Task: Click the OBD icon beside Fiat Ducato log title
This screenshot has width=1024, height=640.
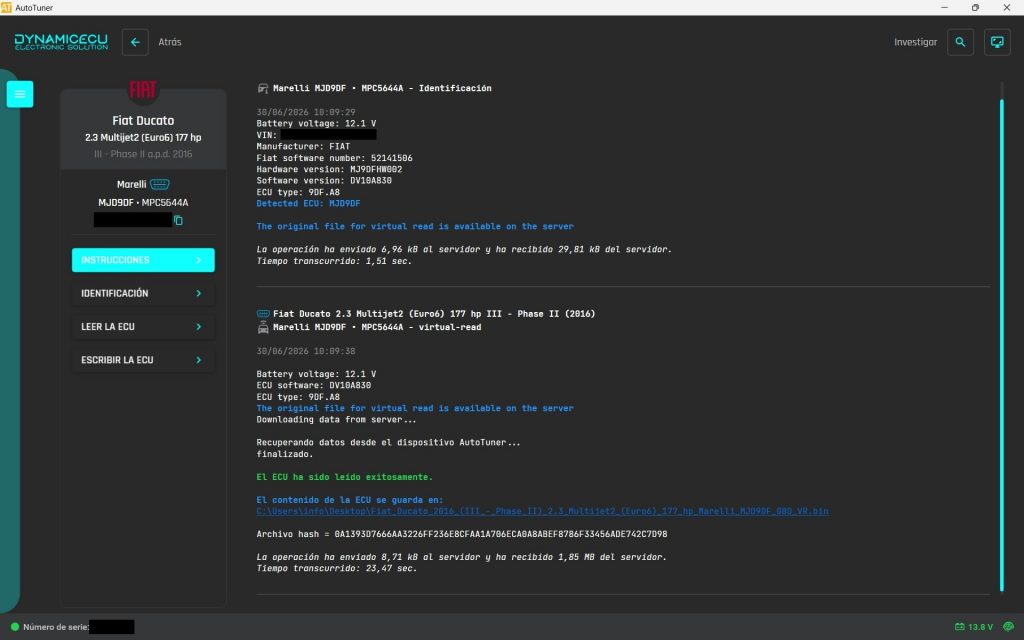Action: [263, 313]
